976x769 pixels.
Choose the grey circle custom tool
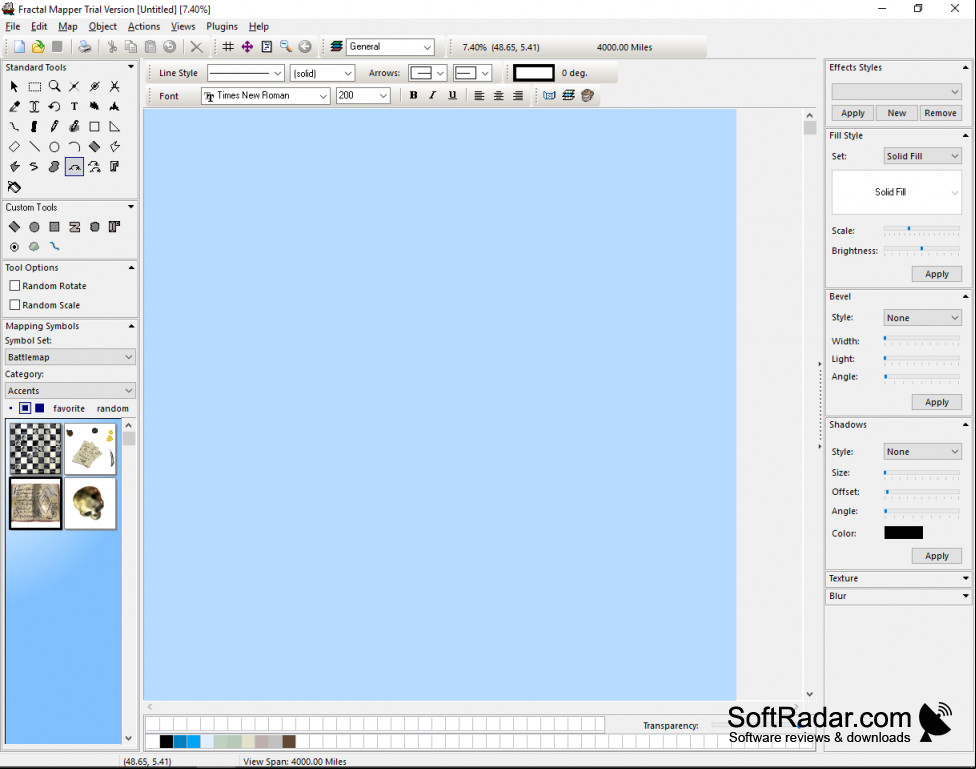34,227
